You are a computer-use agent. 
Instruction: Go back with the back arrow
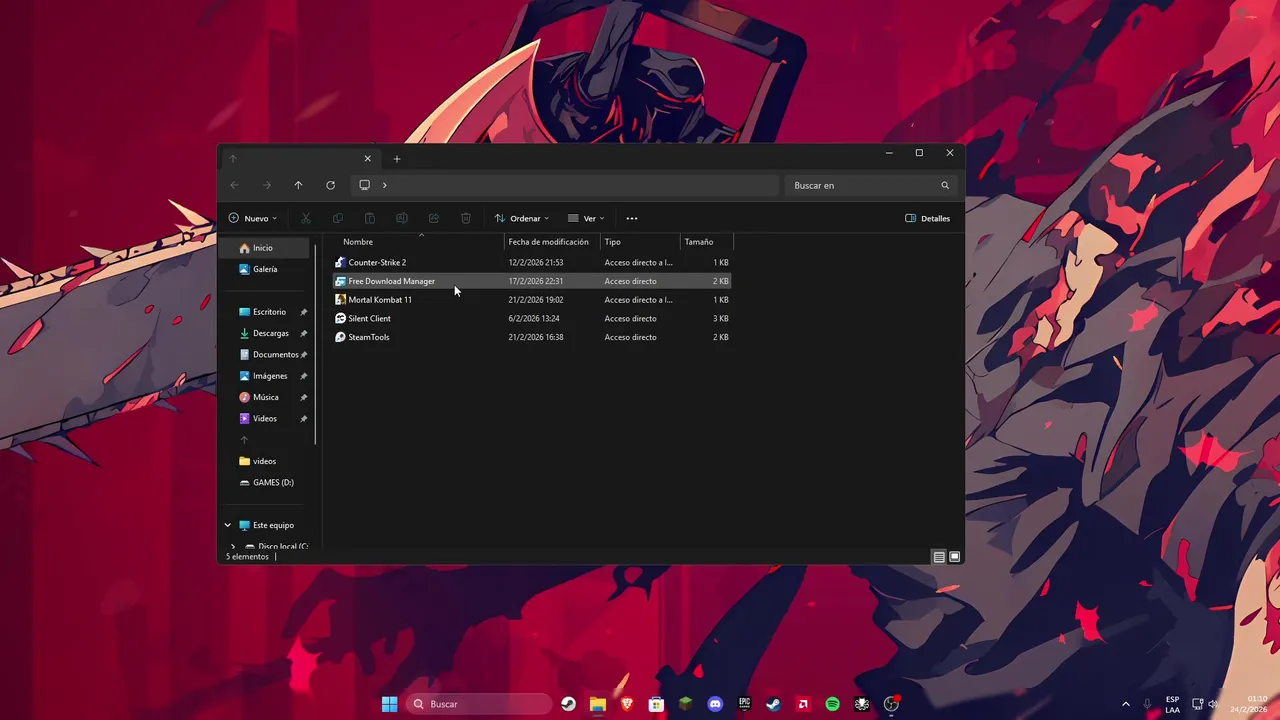click(234, 185)
